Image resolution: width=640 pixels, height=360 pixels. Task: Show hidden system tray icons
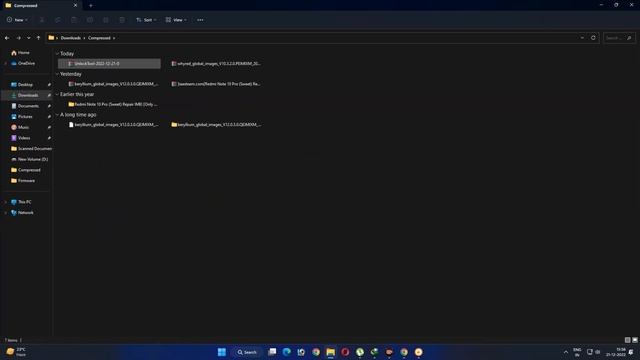566,352
